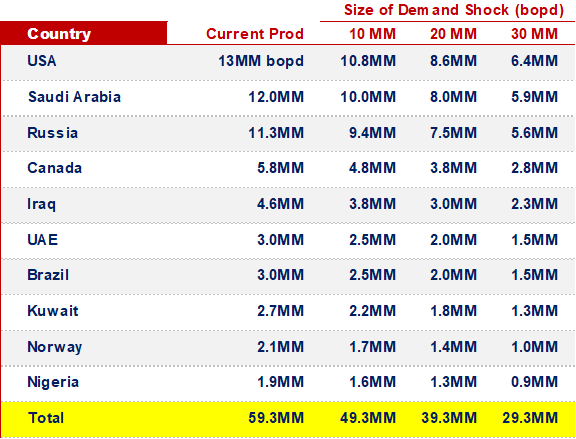Click the 1.6MM cell for Nigeria
This screenshot has width=576, height=439.
coord(372,382)
